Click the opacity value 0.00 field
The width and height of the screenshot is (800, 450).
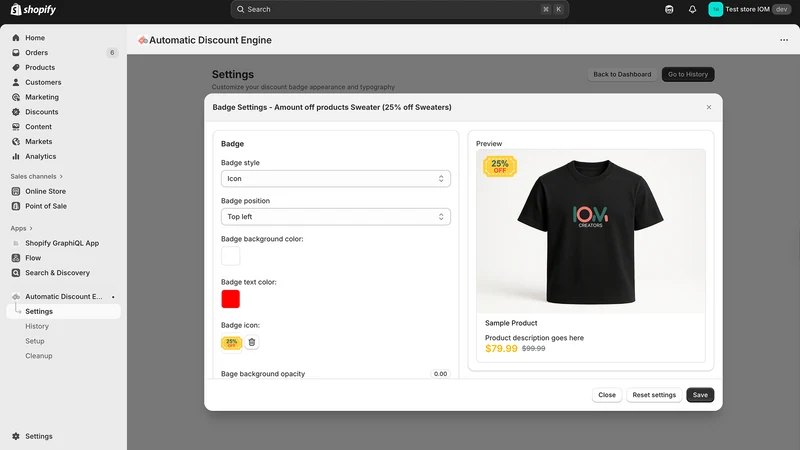(x=440, y=374)
